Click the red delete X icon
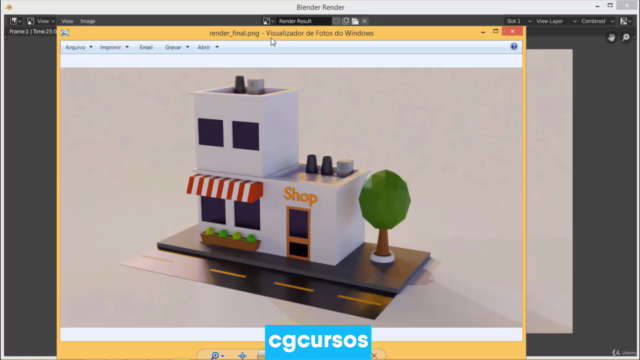 tap(374, 356)
